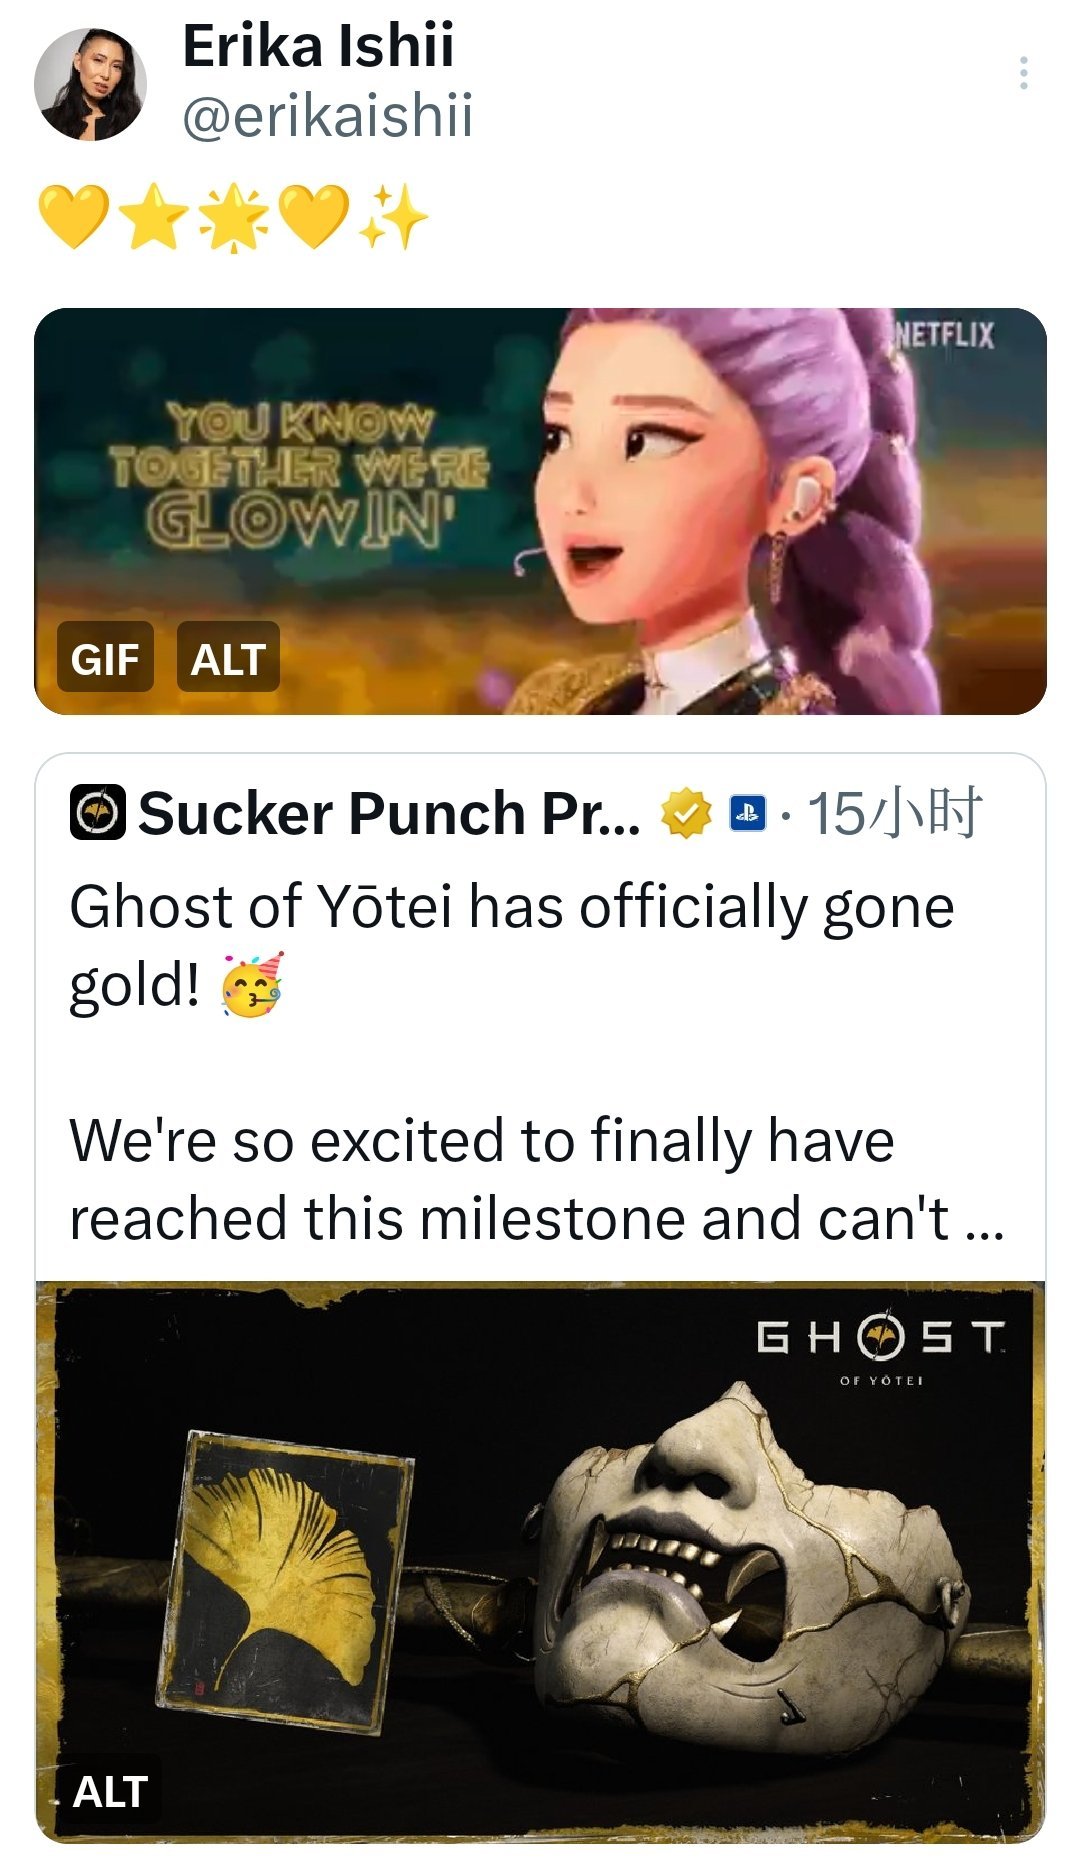Show ALT text for the GIF
1080x1867 pixels.
tap(228, 657)
